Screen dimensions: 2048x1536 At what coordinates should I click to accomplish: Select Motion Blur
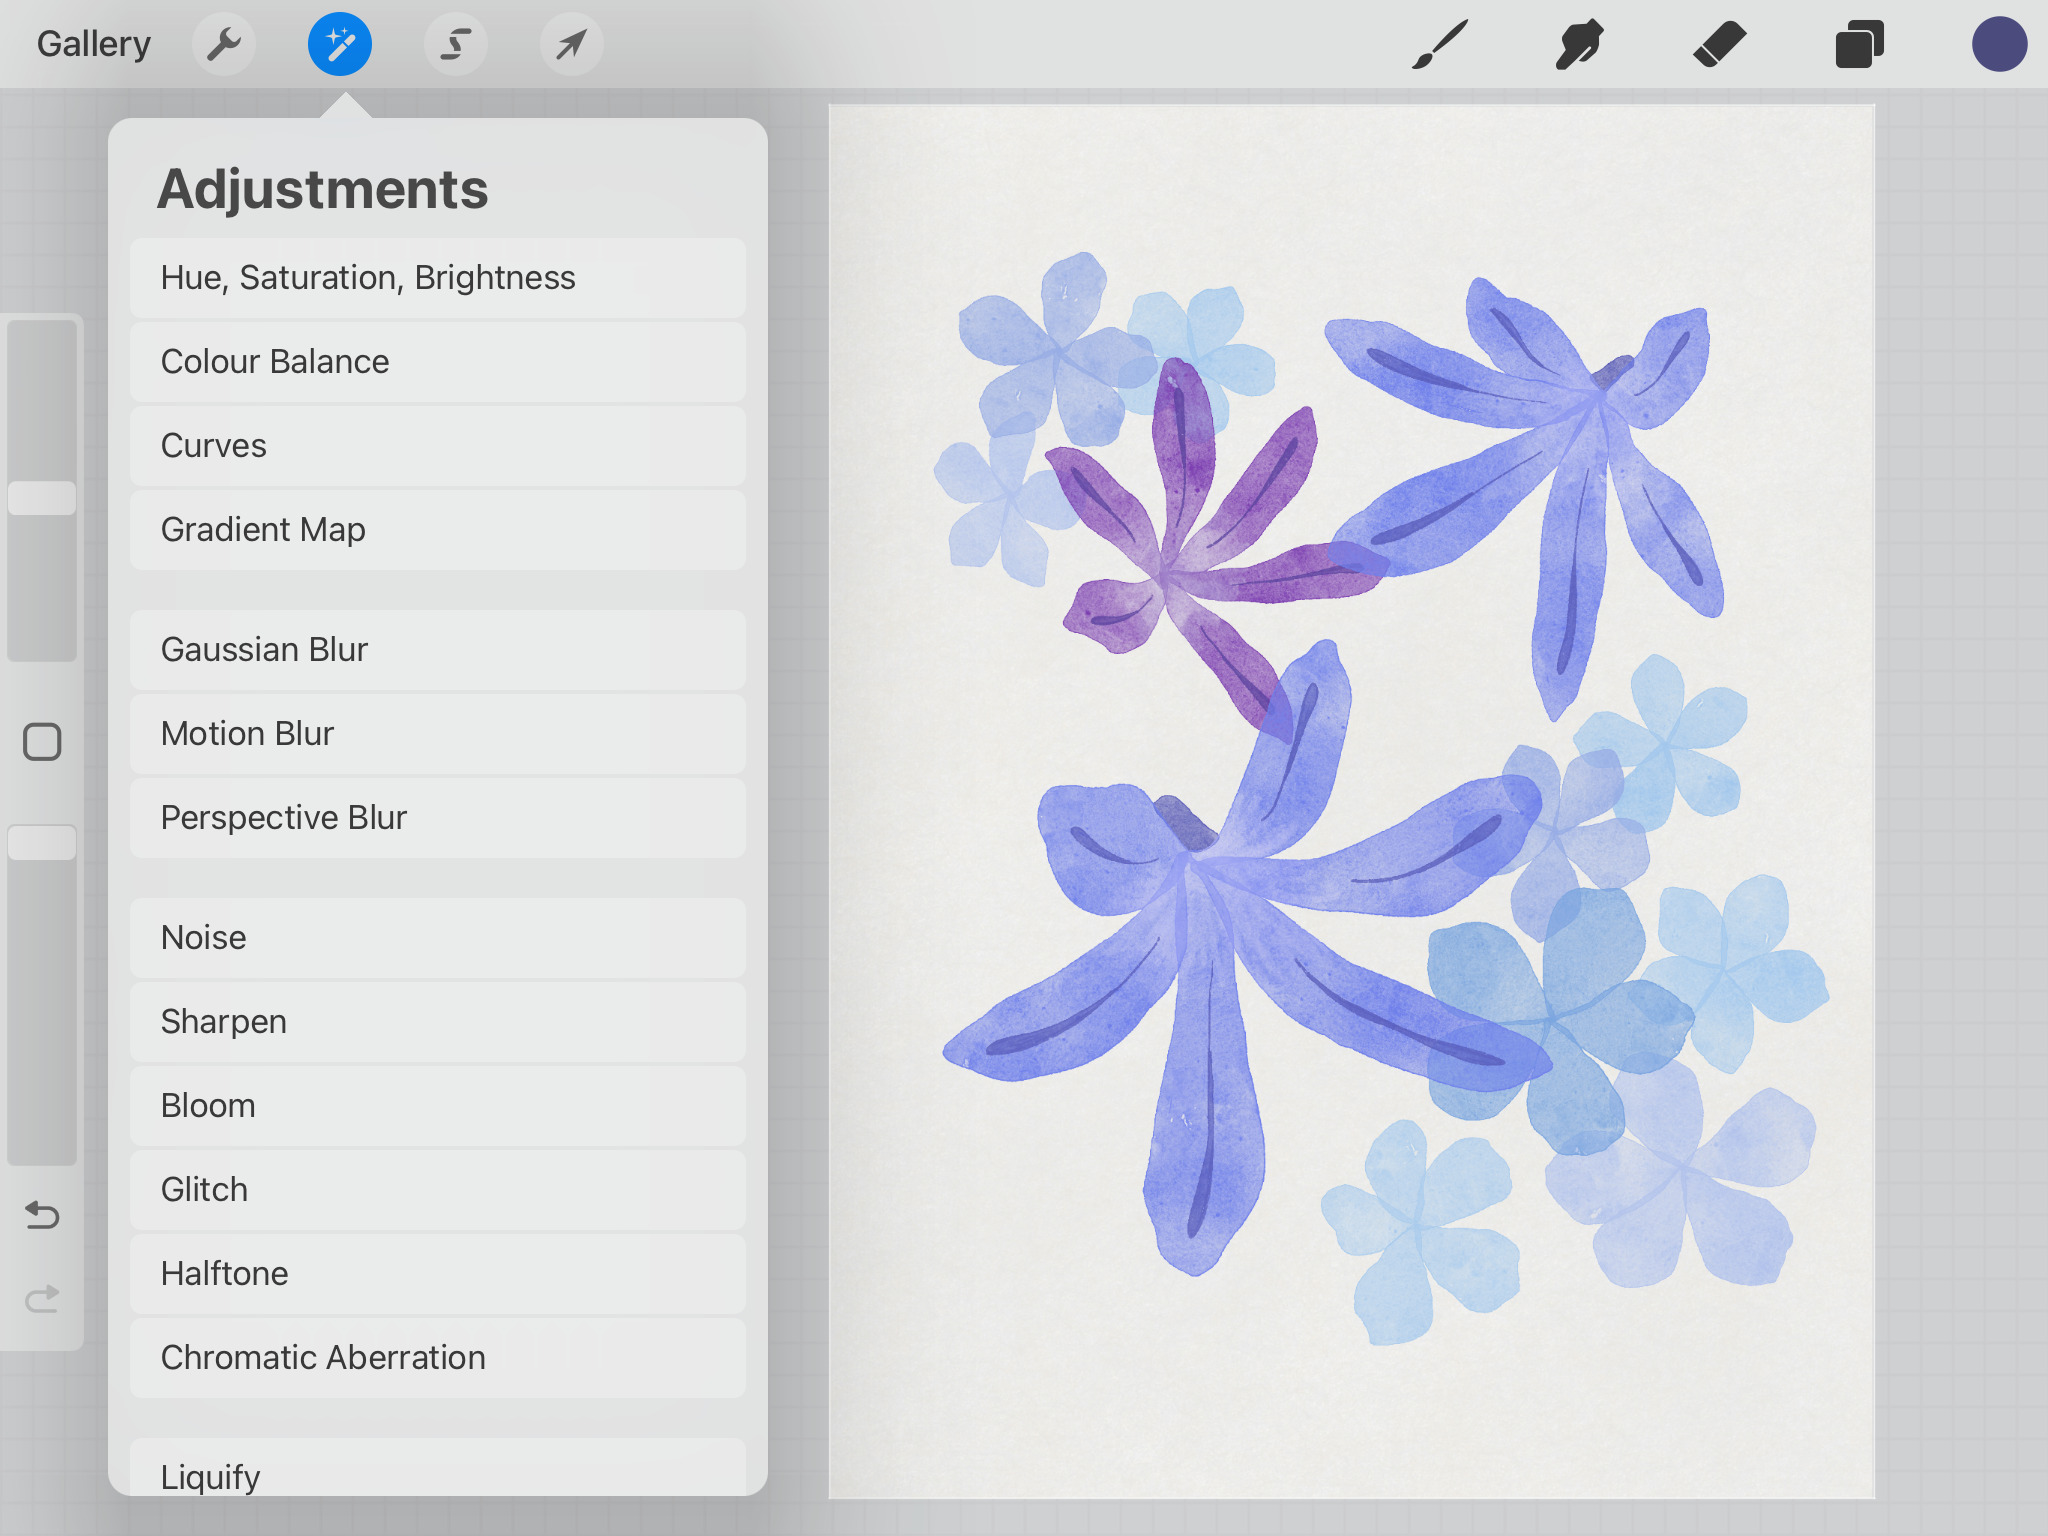(438, 734)
